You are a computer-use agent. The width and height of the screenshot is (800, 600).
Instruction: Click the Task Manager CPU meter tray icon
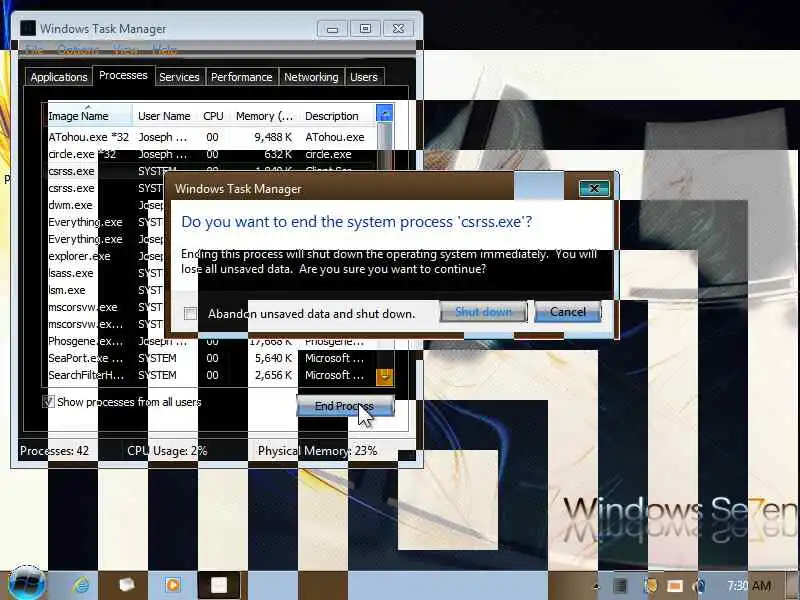tap(620, 586)
